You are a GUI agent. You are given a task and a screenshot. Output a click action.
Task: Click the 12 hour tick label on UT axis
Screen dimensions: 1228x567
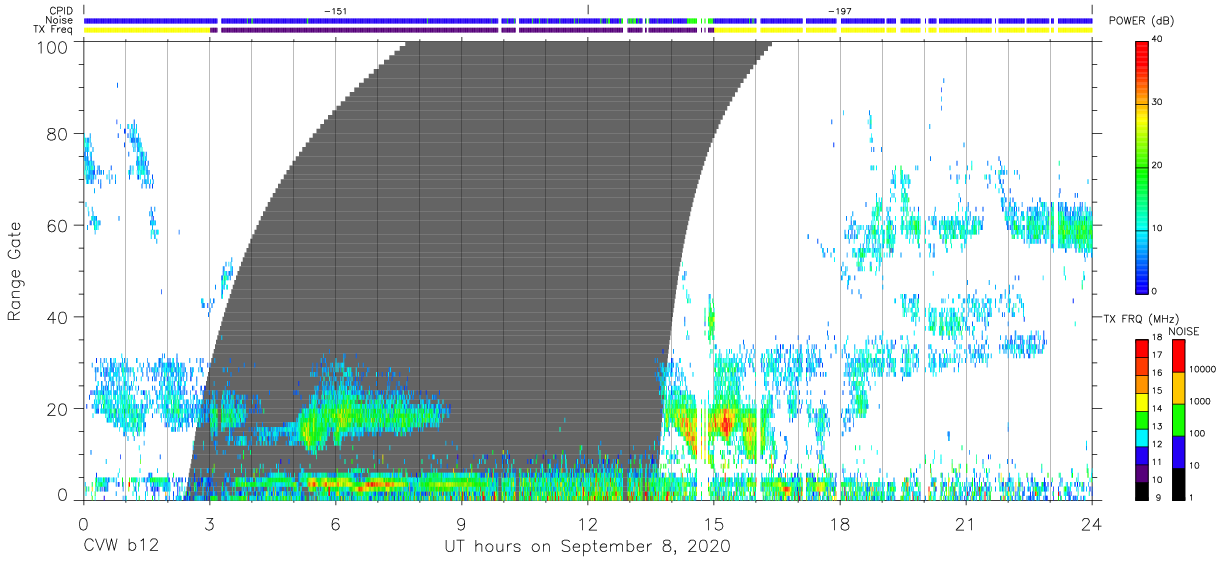tap(588, 524)
